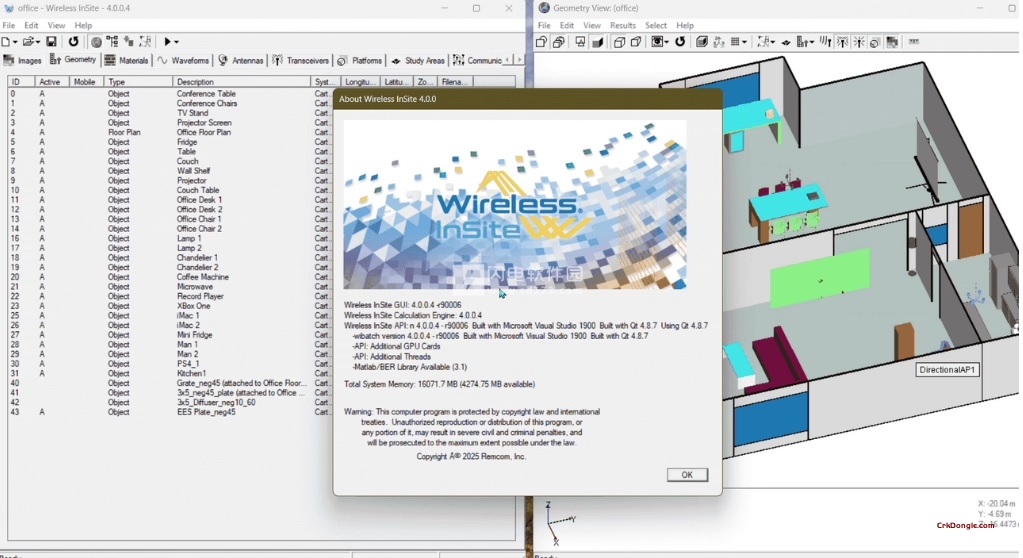Select the DirectionalAP1 label in Geometry View
This screenshot has height=558, width=1023.
click(x=947, y=369)
